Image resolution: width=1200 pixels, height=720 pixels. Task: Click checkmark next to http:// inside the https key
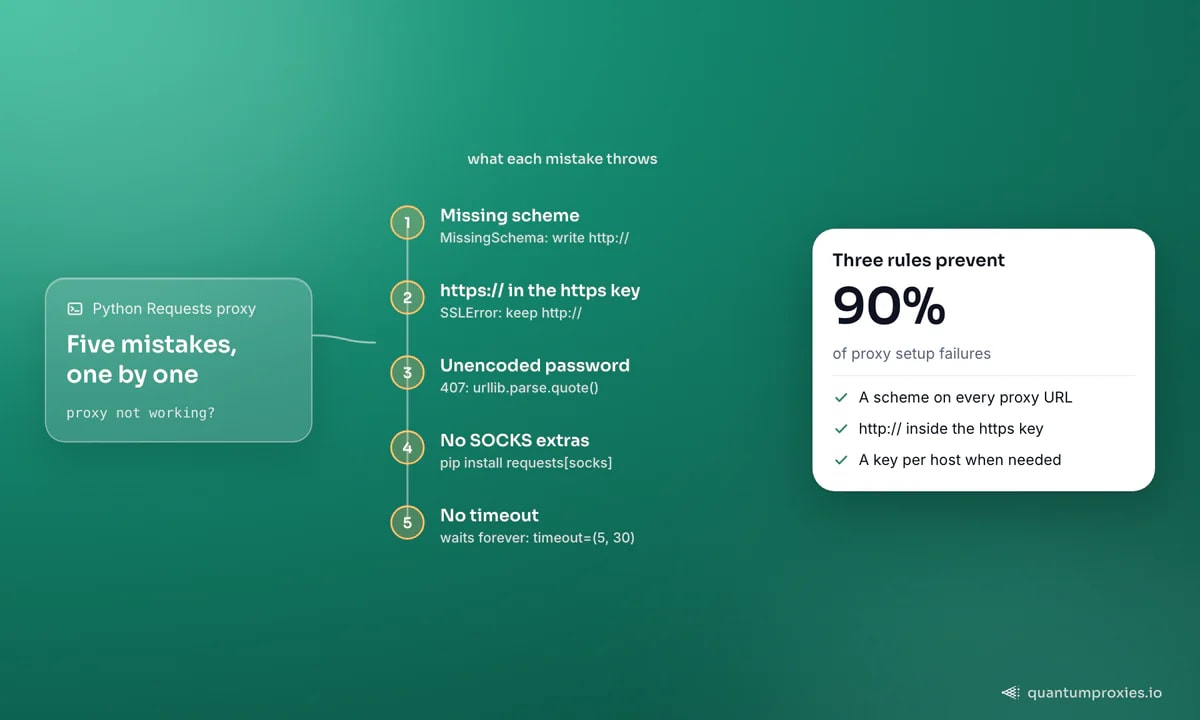pos(841,429)
